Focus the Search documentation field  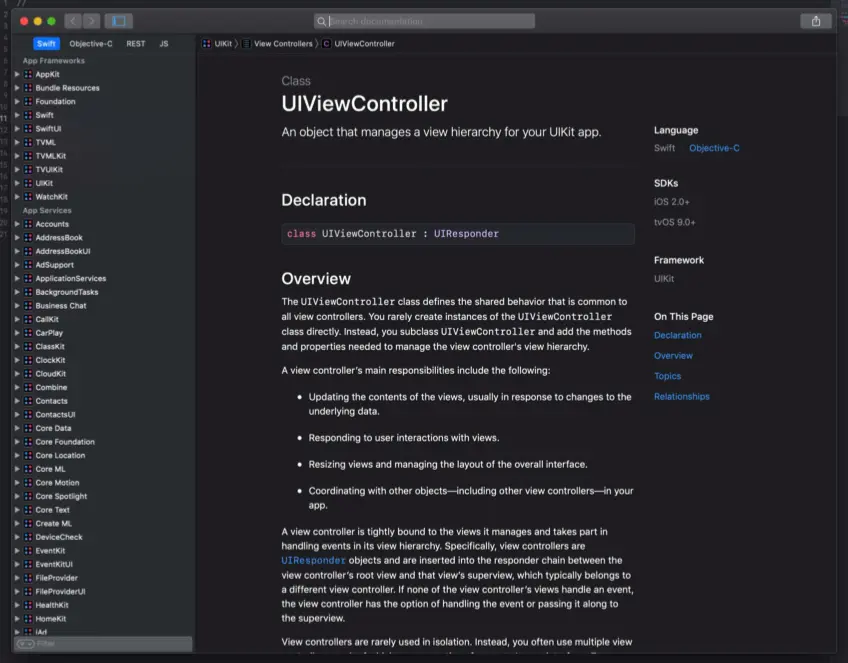pos(424,21)
